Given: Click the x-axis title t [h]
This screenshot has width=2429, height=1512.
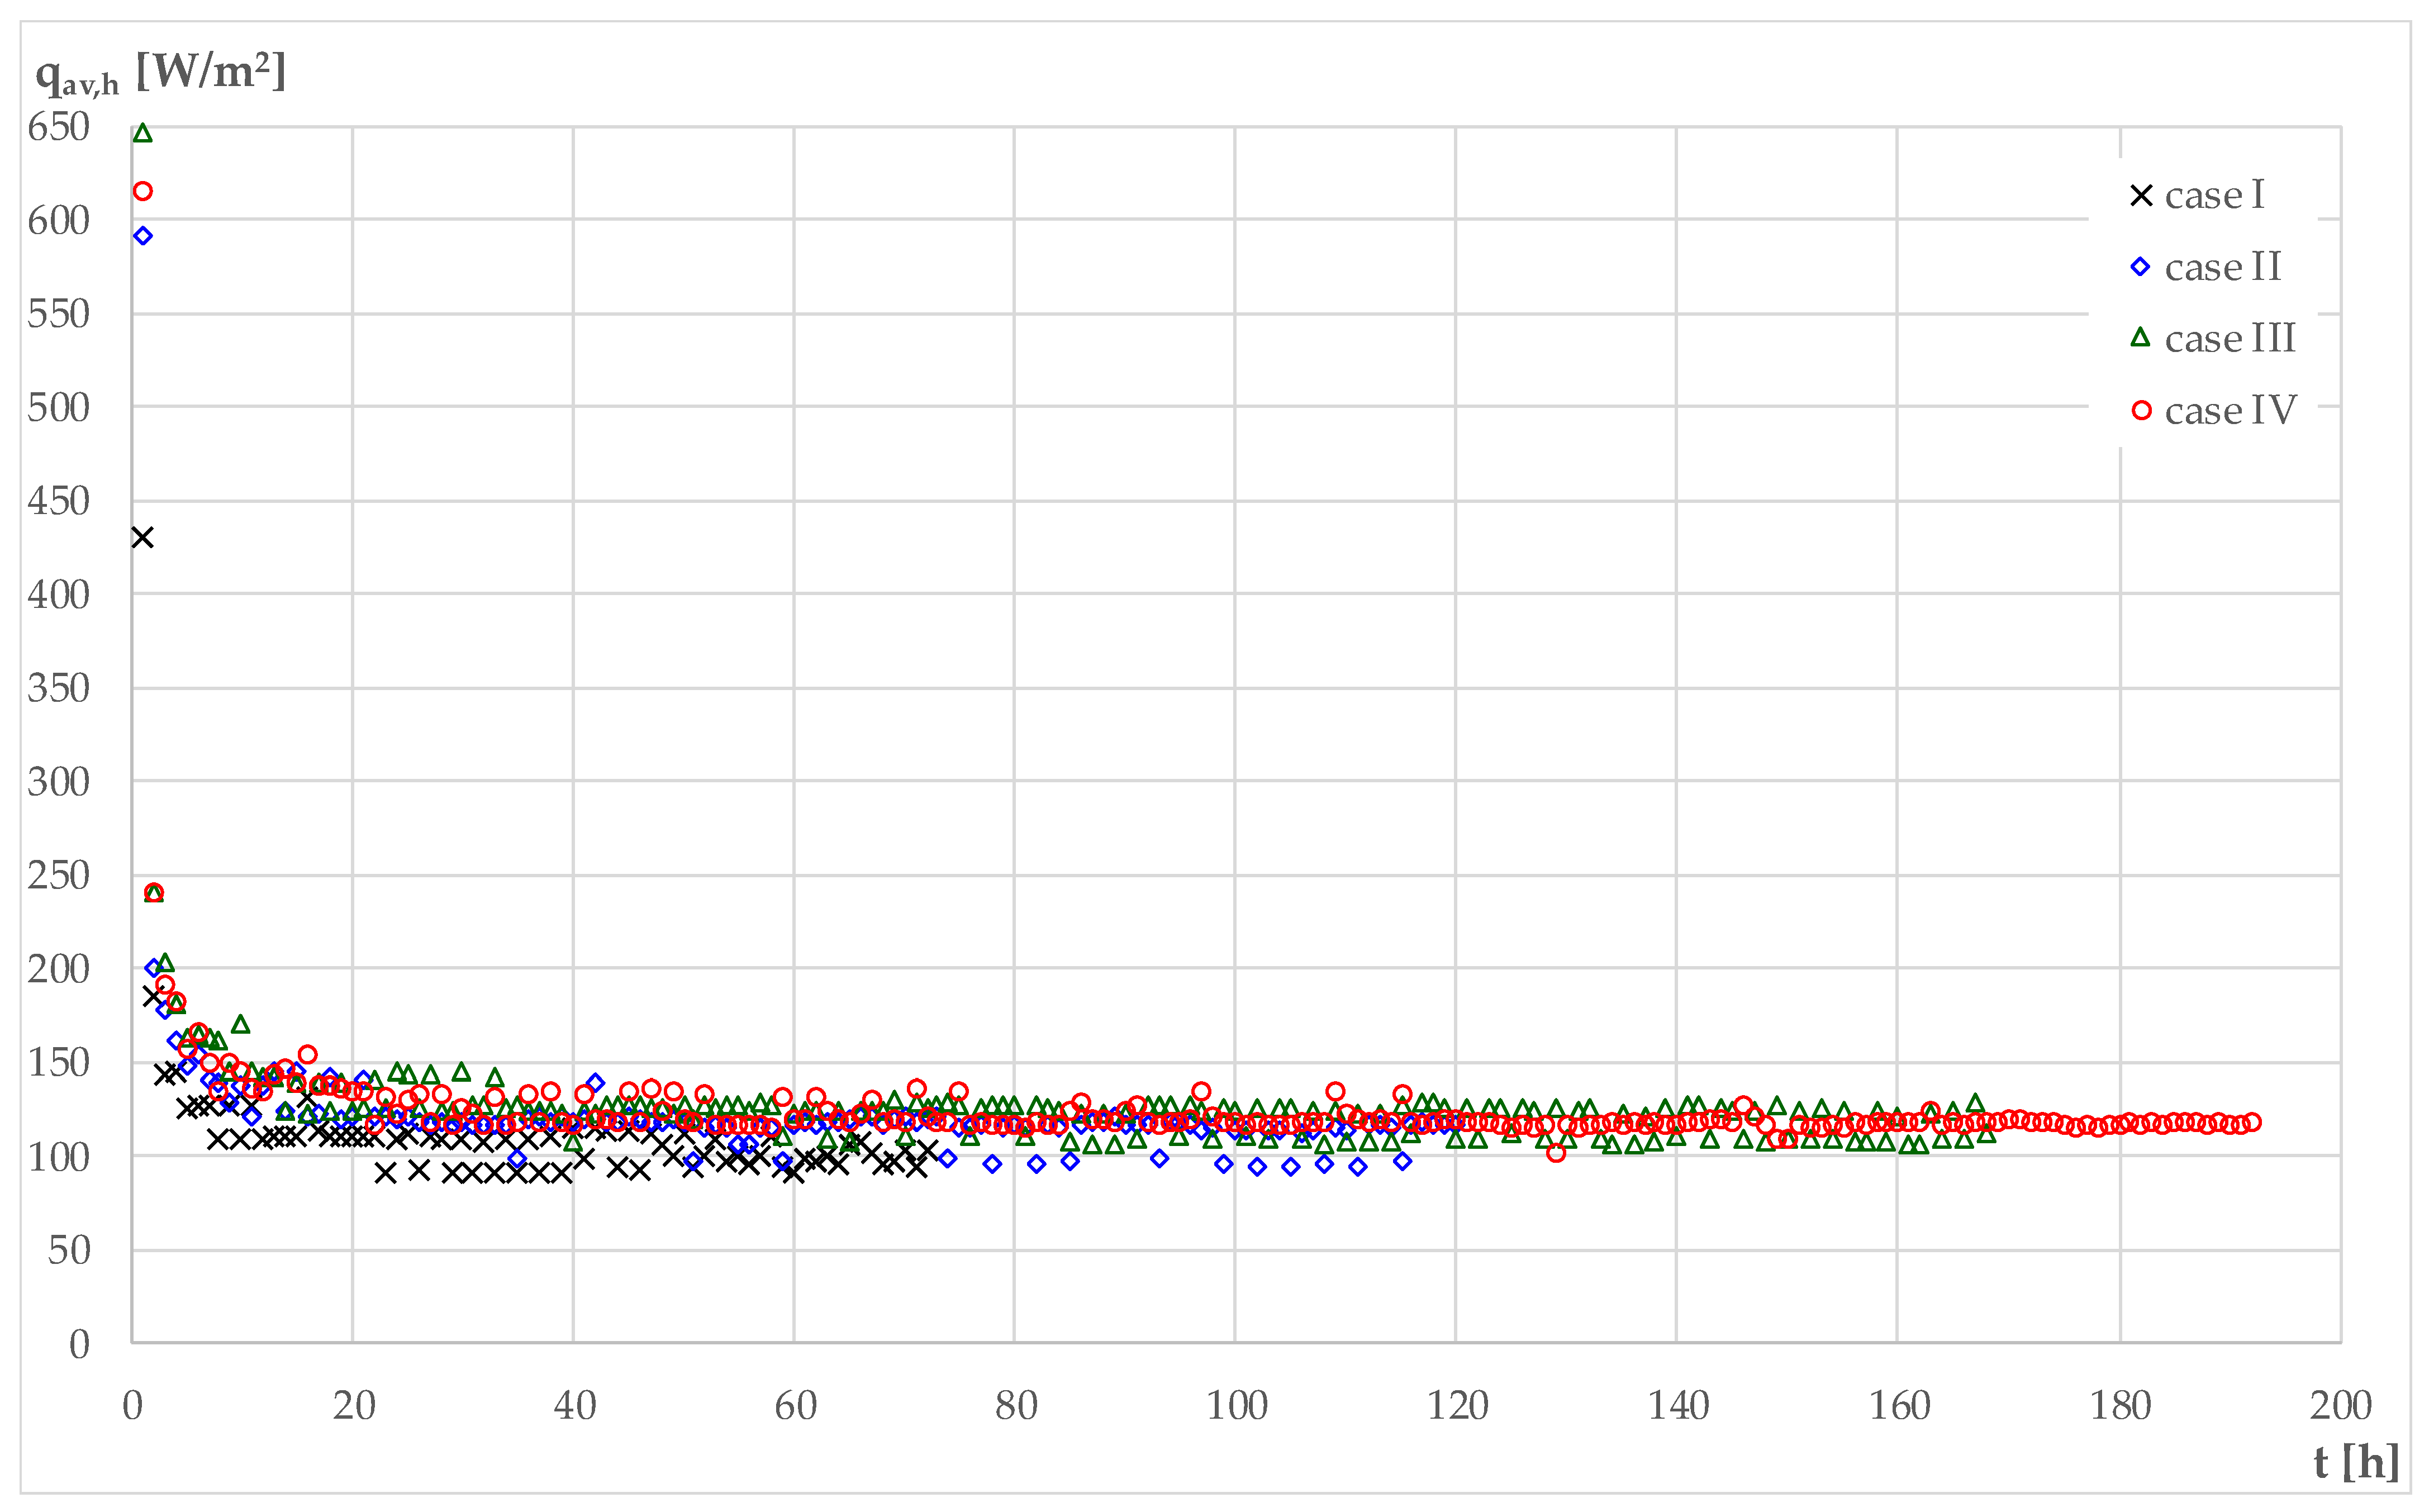Looking at the screenshot, I should [x=2355, y=1462].
